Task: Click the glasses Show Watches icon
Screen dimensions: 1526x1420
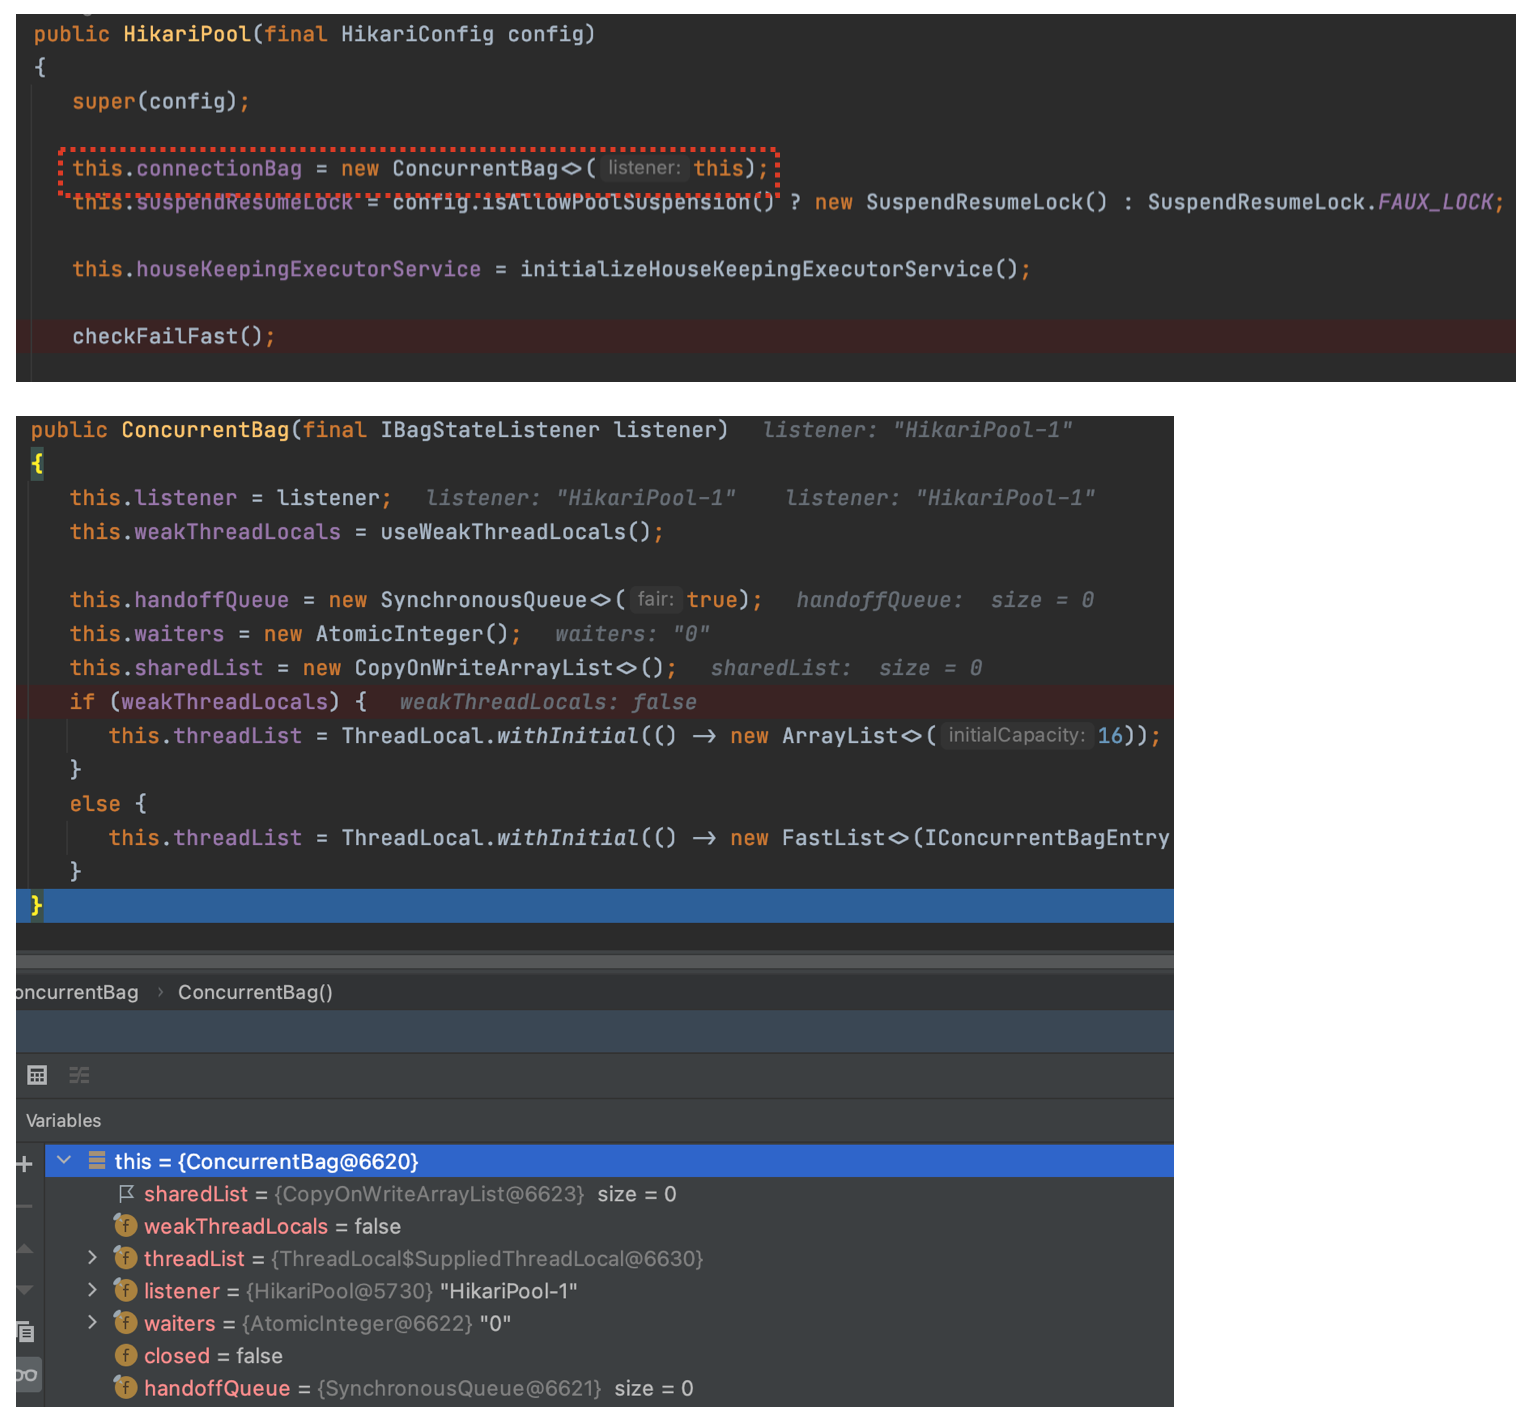Action: [x=26, y=1375]
